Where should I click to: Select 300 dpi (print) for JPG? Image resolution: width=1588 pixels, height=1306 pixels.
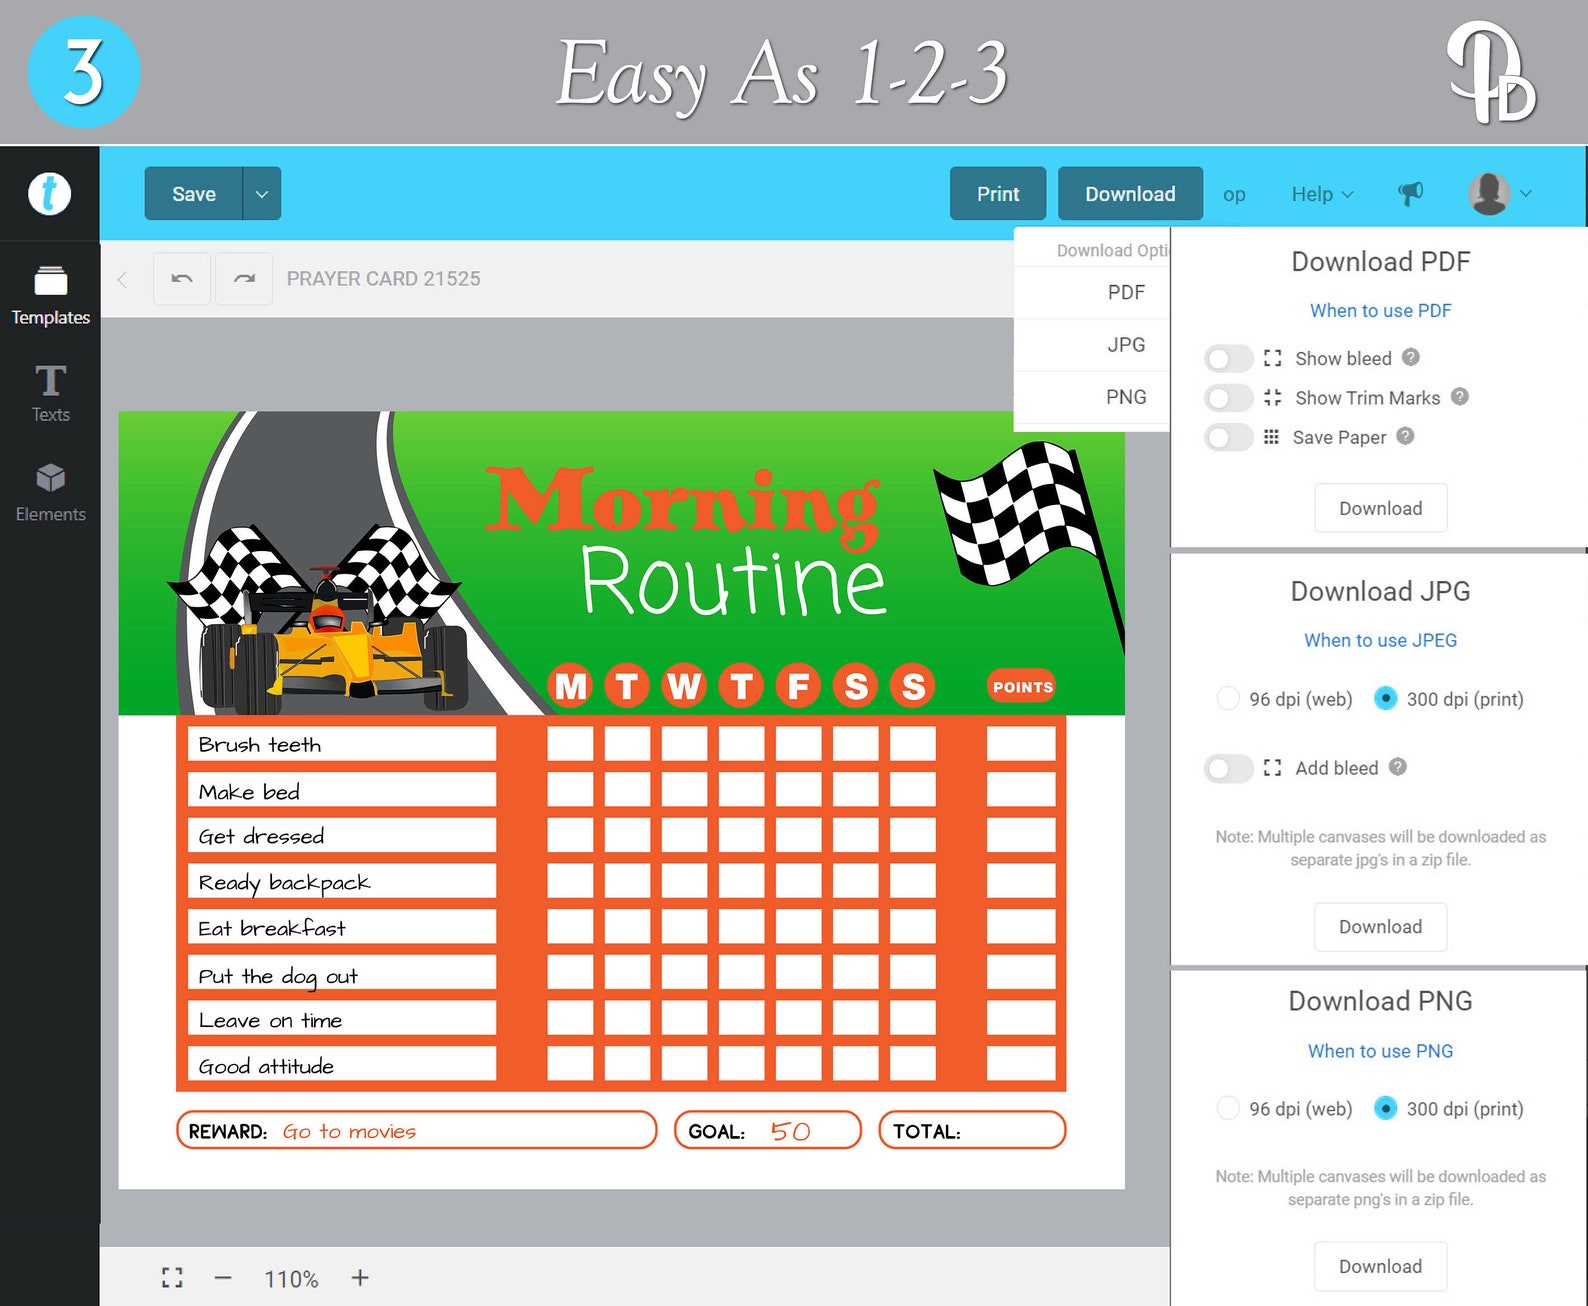[1385, 698]
